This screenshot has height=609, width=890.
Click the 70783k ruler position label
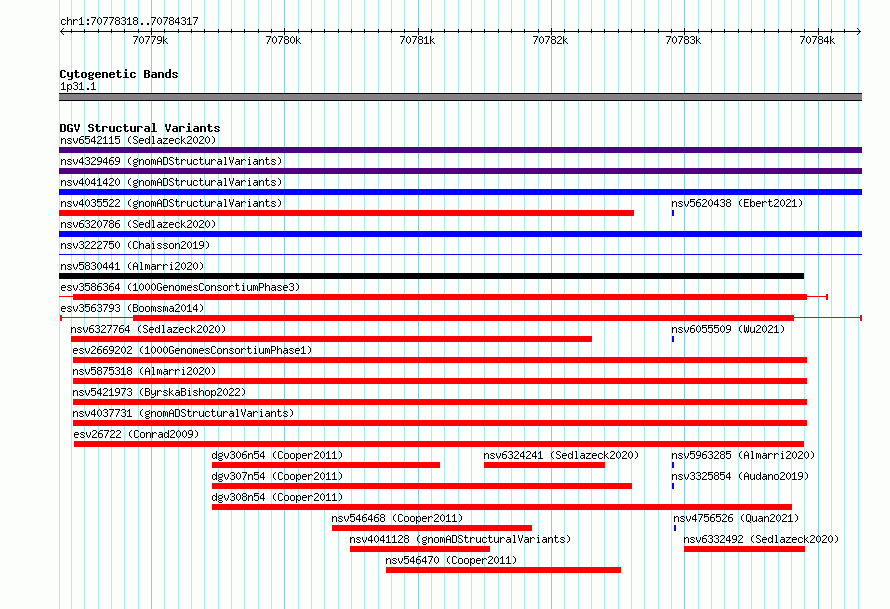(x=683, y=40)
